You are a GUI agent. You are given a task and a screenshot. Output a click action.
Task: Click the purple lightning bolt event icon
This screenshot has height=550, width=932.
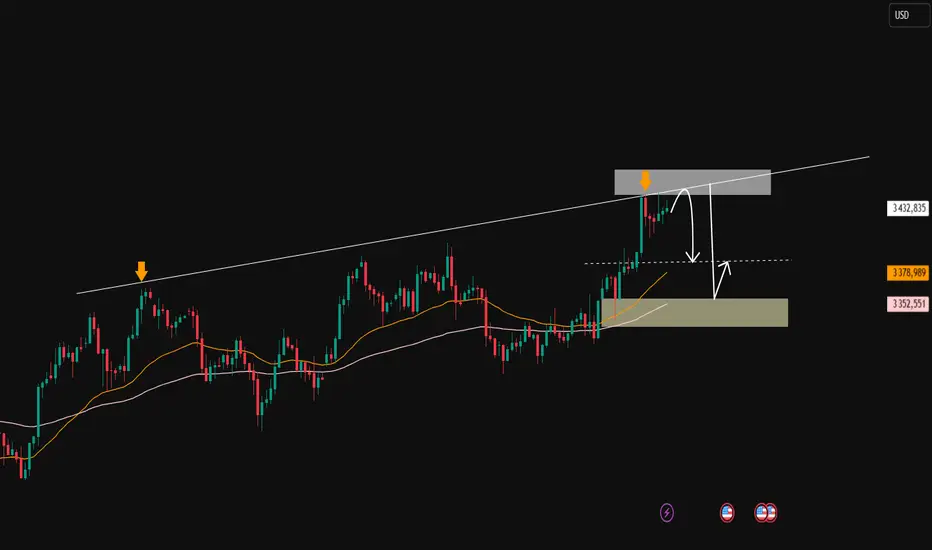pos(667,512)
